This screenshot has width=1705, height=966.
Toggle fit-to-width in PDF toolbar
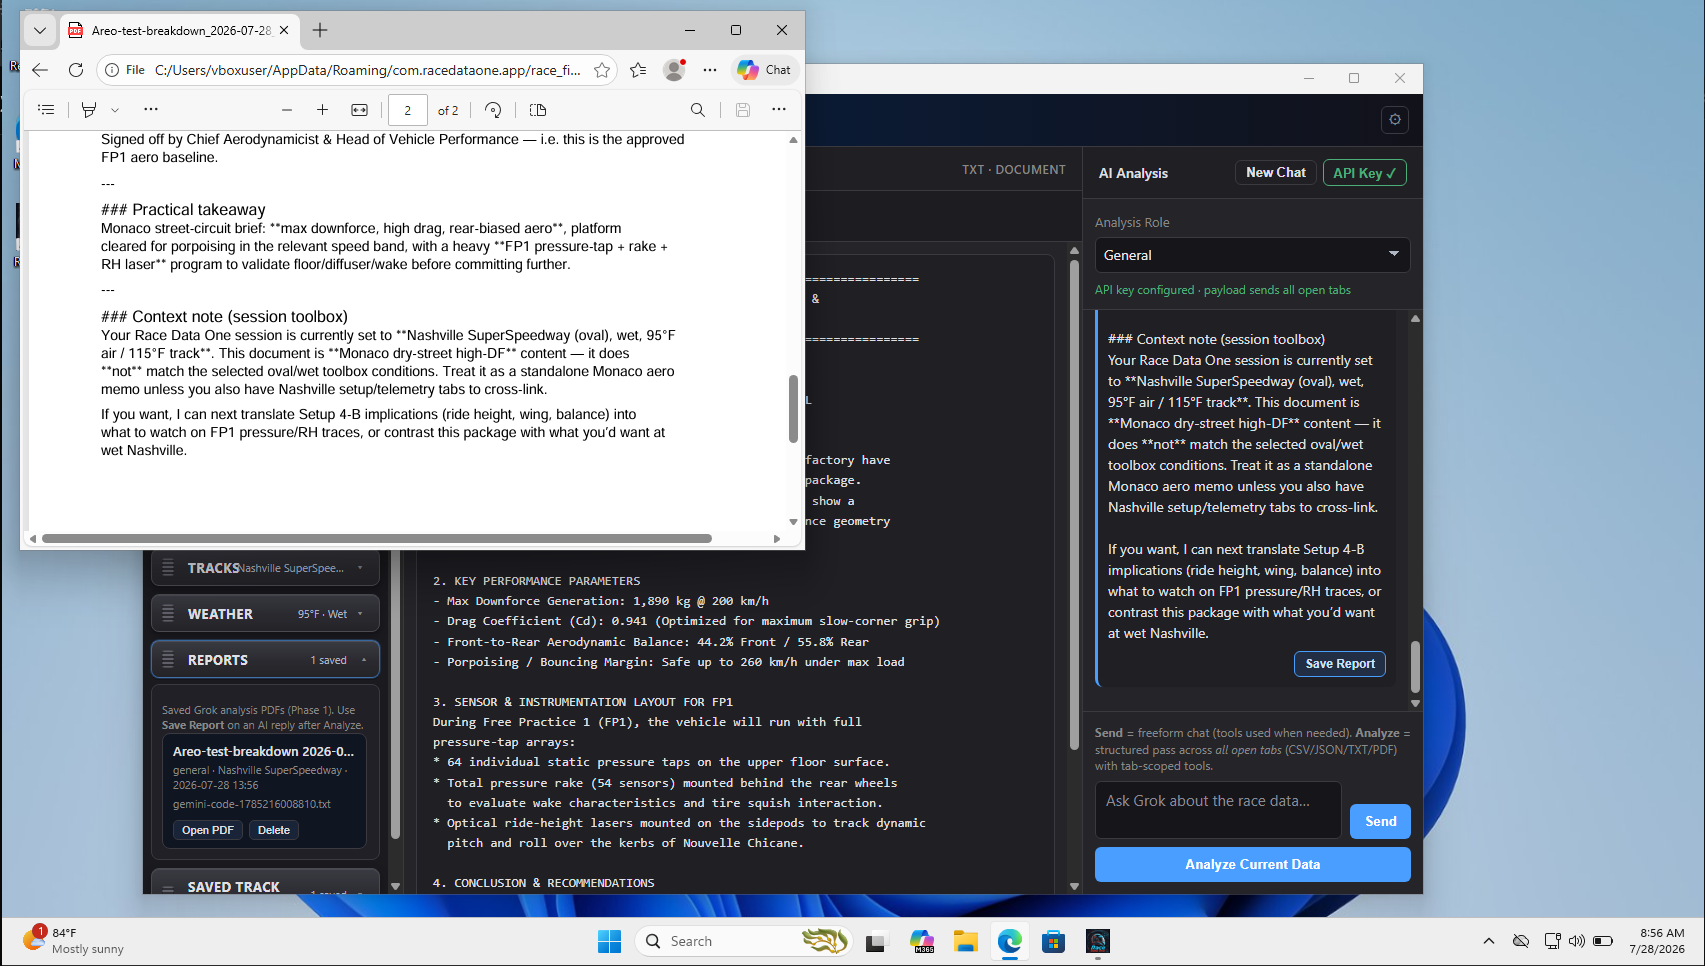click(x=360, y=110)
